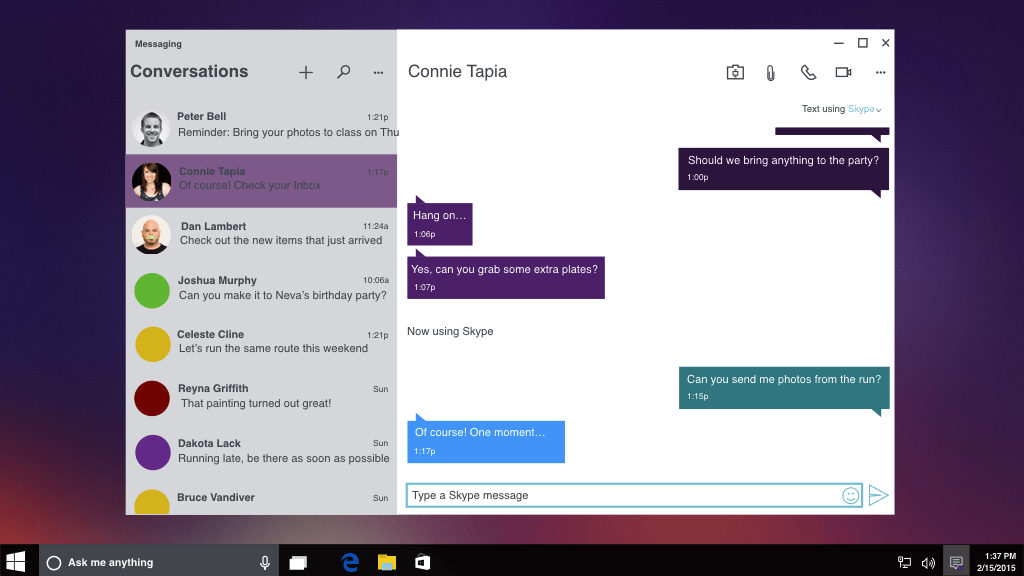Click Celeste Cline's yellow avatar
The width and height of the screenshot is (1024, 576).
coord(153,344)
